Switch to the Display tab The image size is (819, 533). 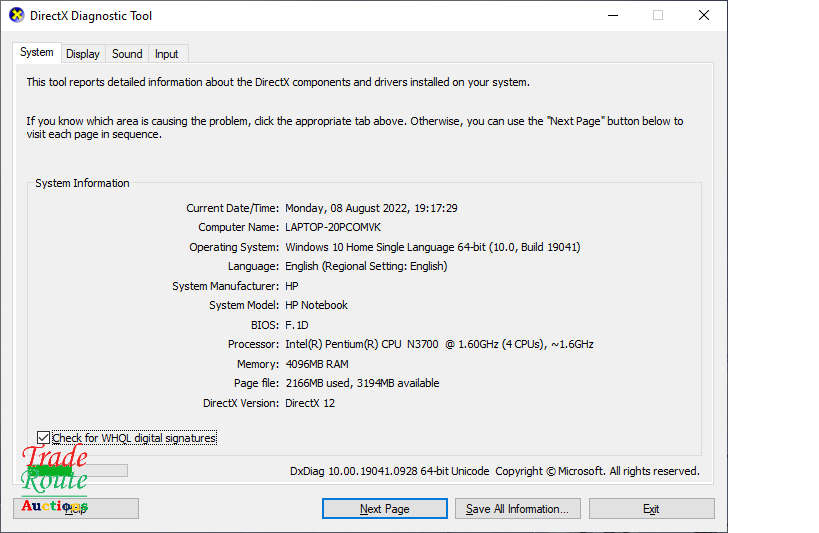point(83,54)
